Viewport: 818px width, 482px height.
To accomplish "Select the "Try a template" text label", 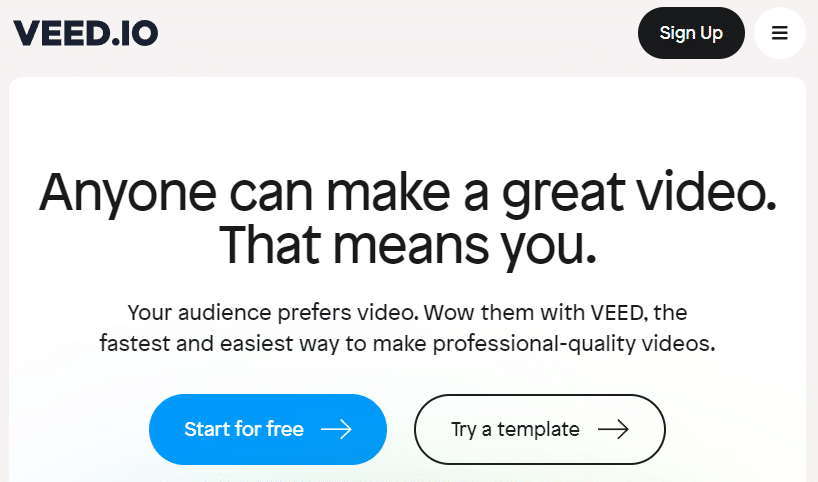I will coord(515,429).
